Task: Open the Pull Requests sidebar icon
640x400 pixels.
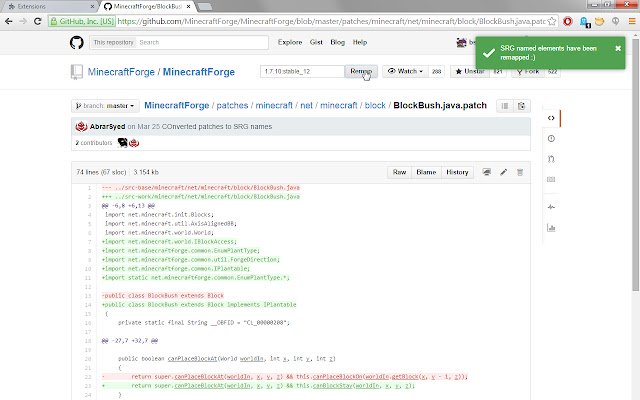Action: pyautogui.click(x=551, y=159)
